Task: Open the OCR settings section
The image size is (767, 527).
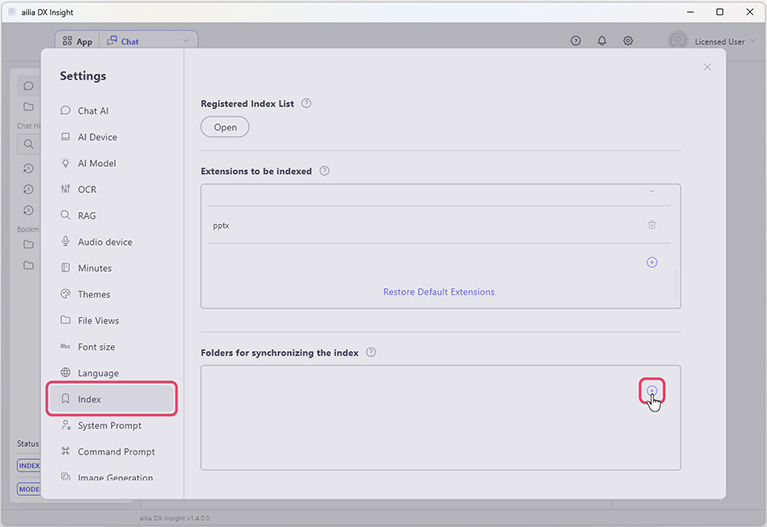Action: pyautogui.click(x=87, y=189)
